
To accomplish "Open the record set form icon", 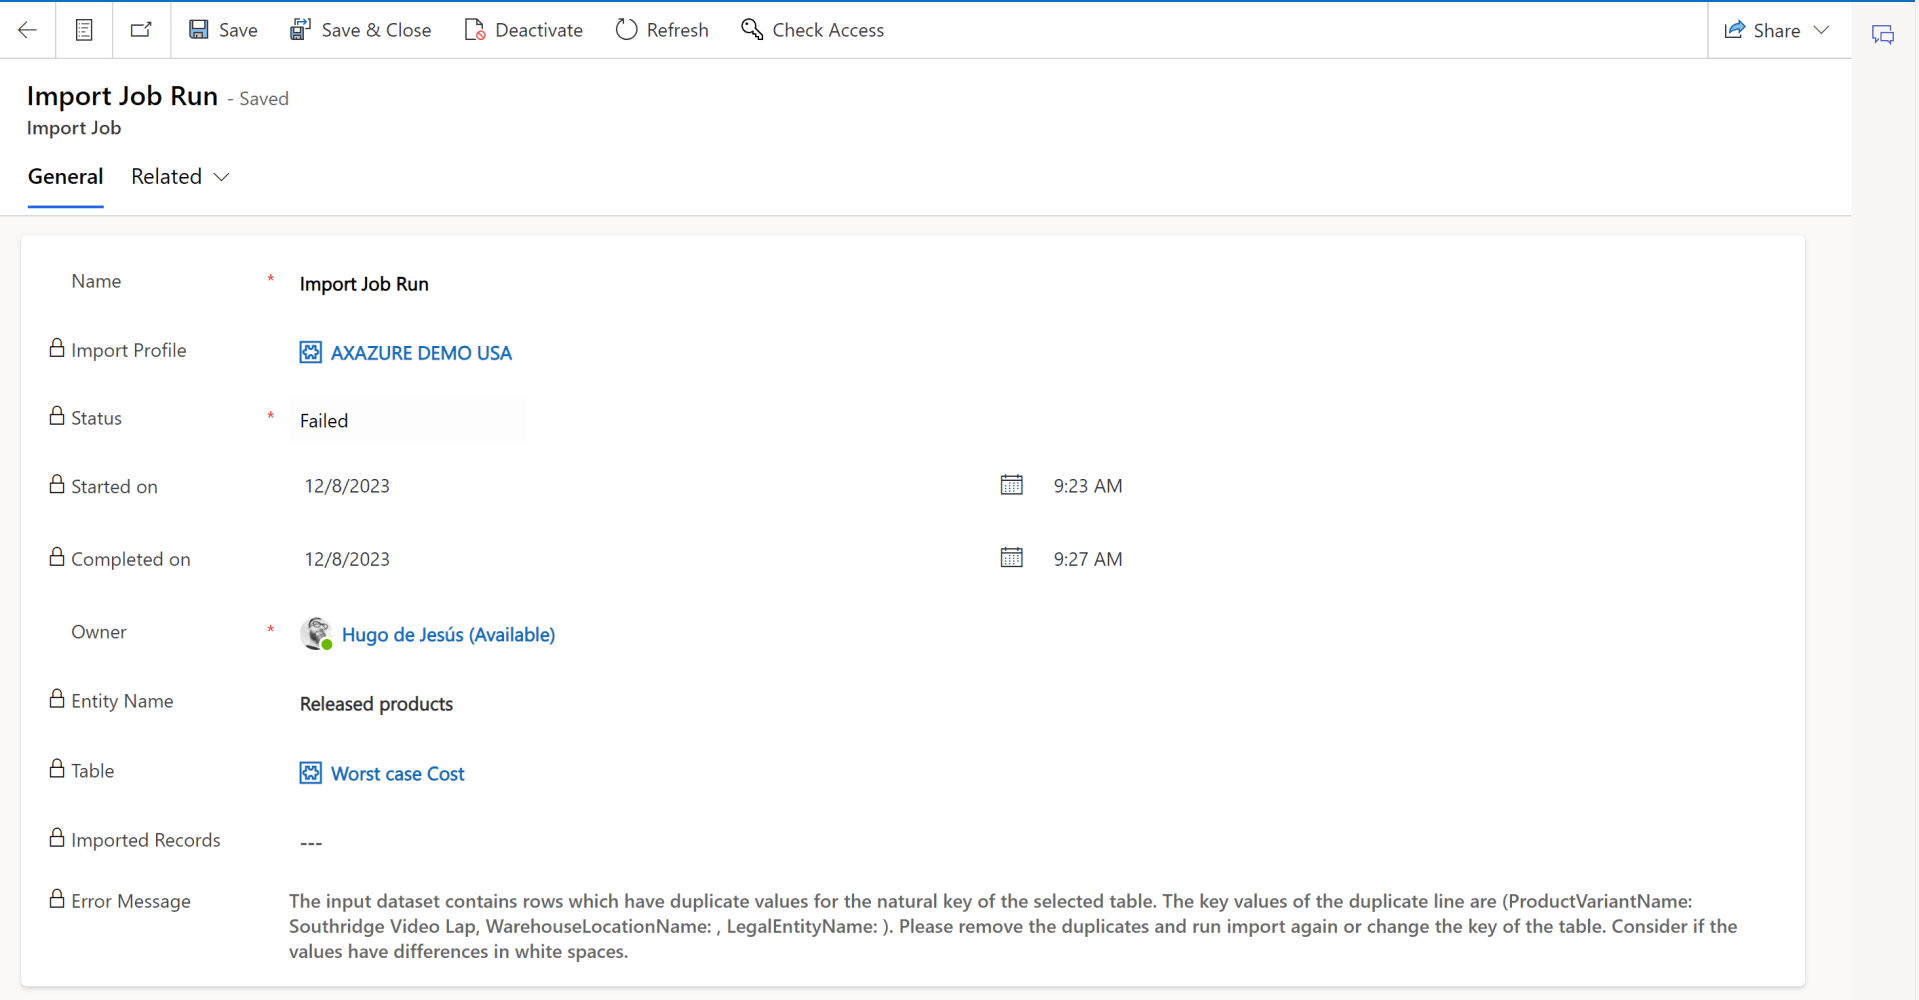I will 84,30.
